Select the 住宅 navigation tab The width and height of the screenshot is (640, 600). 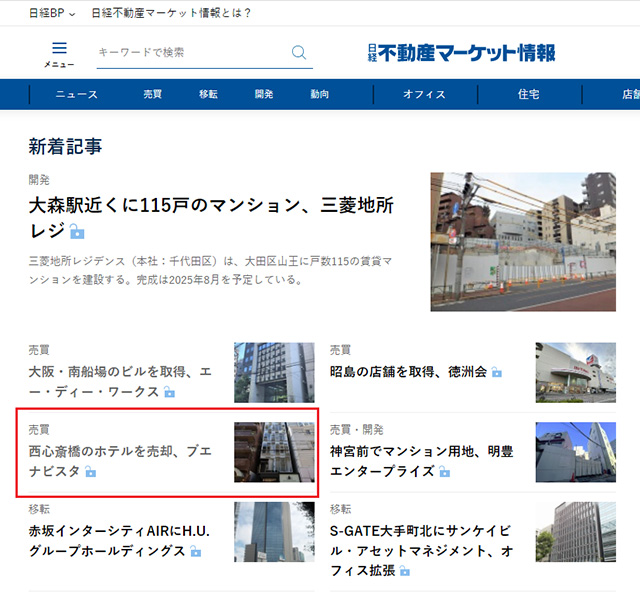pos(529,94)
